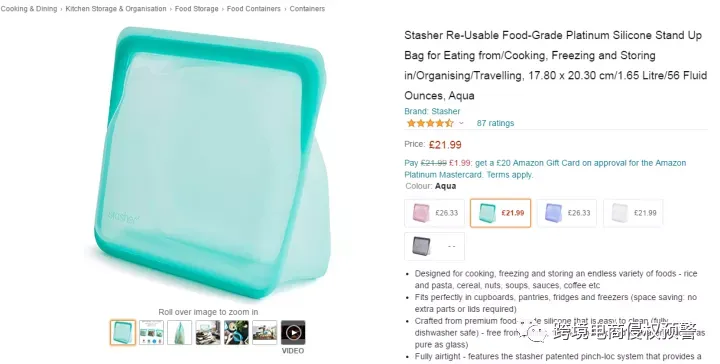Select the aqua colour swatch £21.99
Viewport: 720px width, 364px height.
pos(501,213)
